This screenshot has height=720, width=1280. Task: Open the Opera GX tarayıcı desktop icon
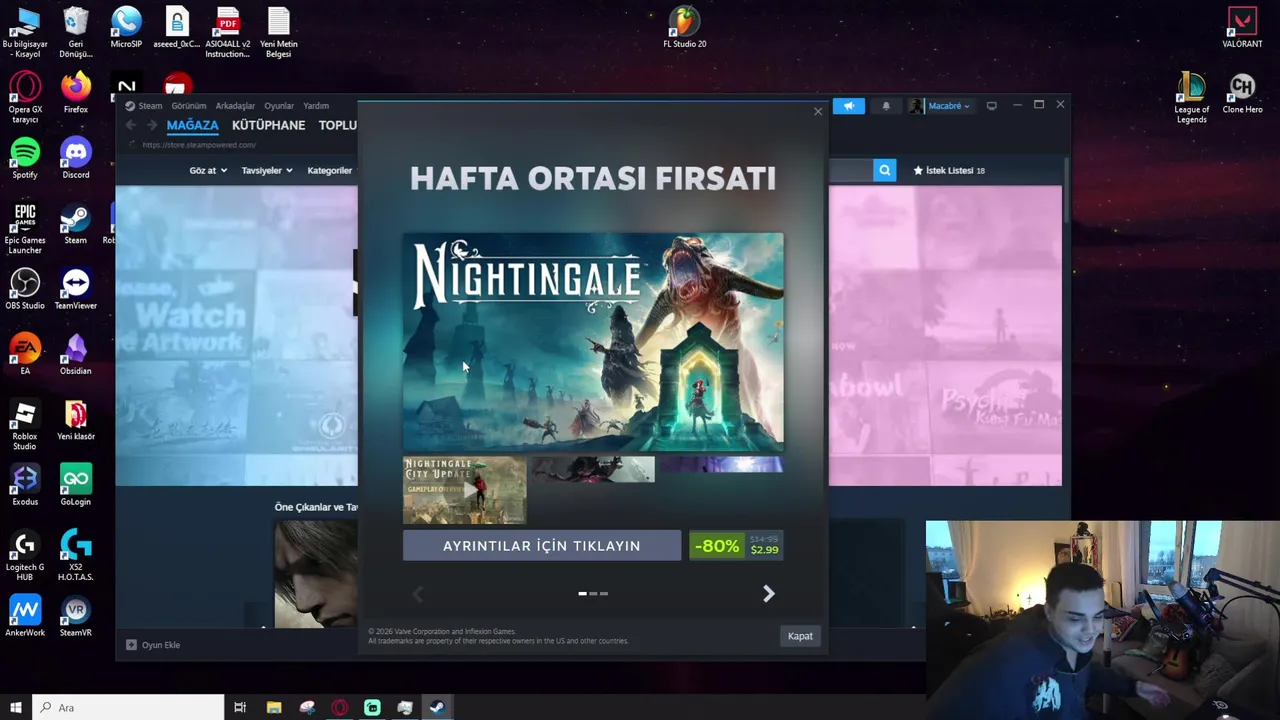tap(25, 98)
